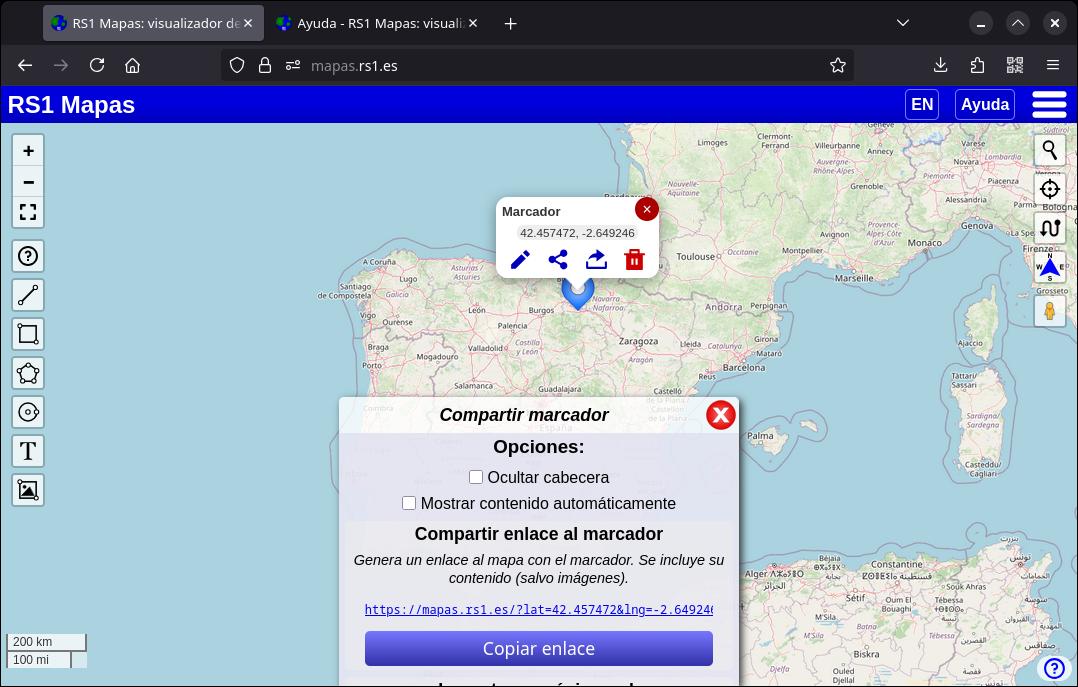Viewport: 1078px width, 687px height.
Task: Click the address bar mapas.rs1.es
Action: click(536, 65)
